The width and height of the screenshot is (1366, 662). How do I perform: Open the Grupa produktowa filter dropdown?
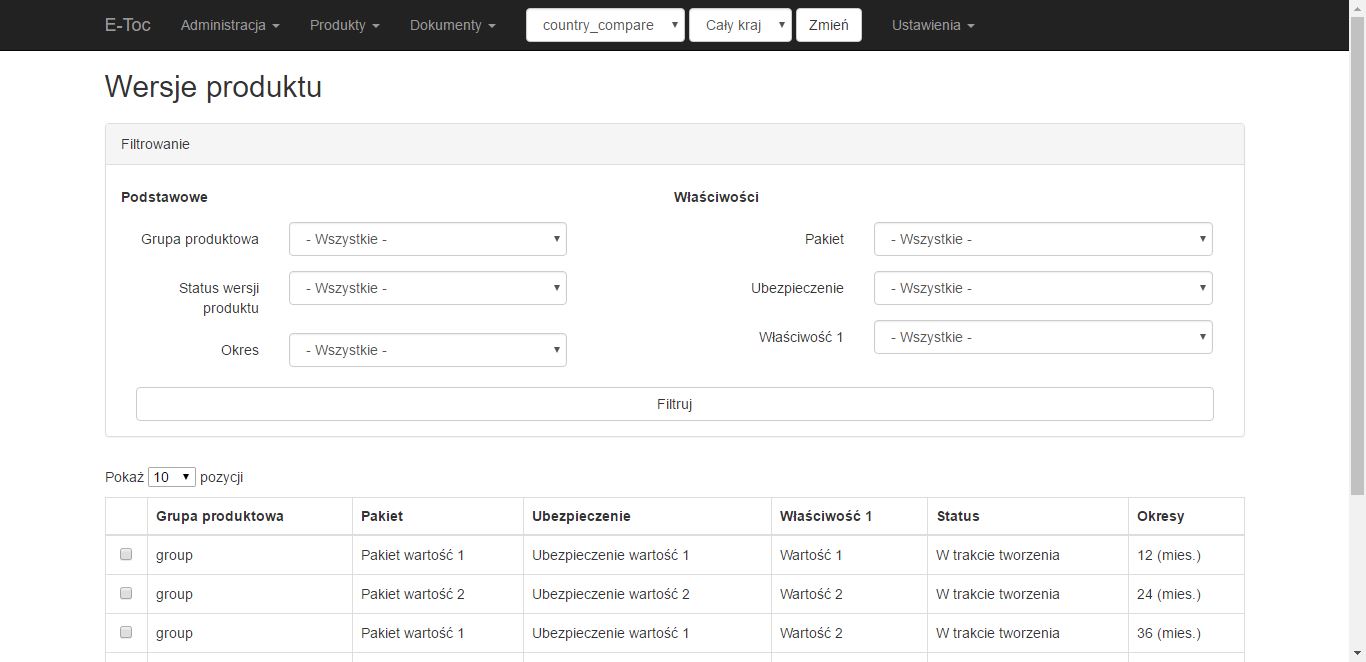[x=428, y=239]
